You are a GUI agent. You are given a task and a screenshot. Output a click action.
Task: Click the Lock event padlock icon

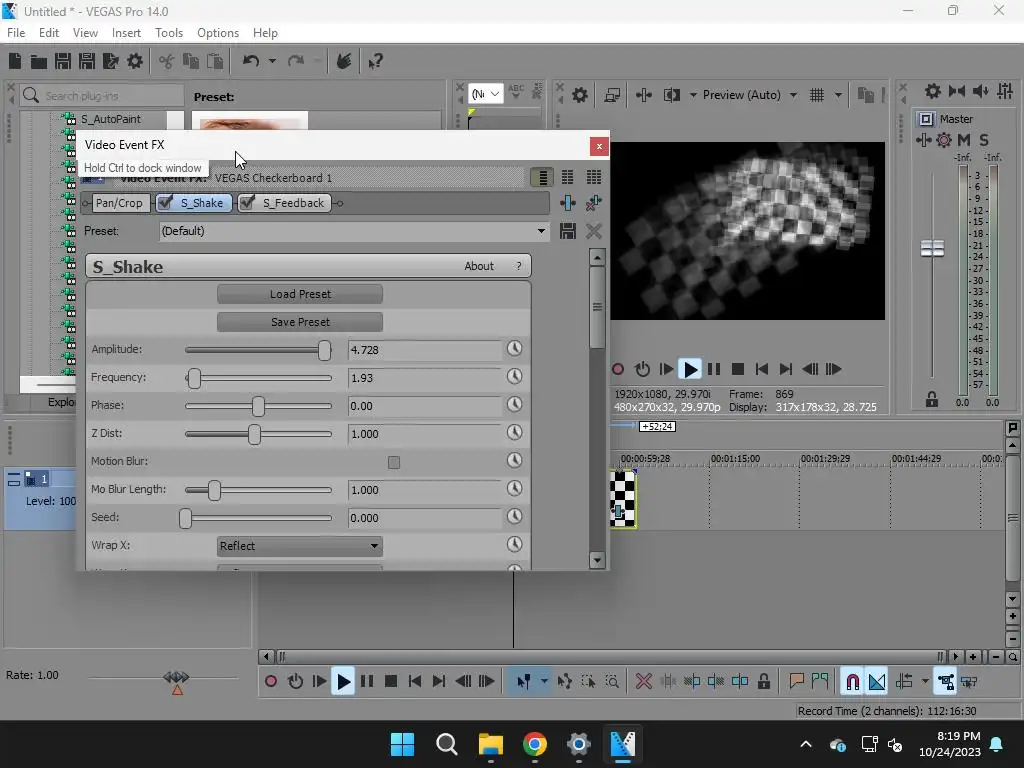[x=763, y=682]
